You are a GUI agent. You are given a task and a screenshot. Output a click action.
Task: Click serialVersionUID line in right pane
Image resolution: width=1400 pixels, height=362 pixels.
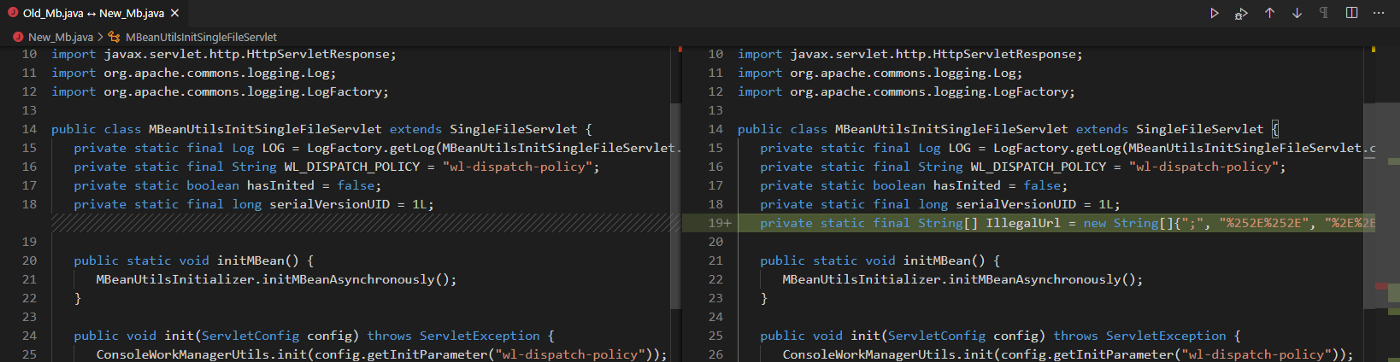(x=940, y=205)
